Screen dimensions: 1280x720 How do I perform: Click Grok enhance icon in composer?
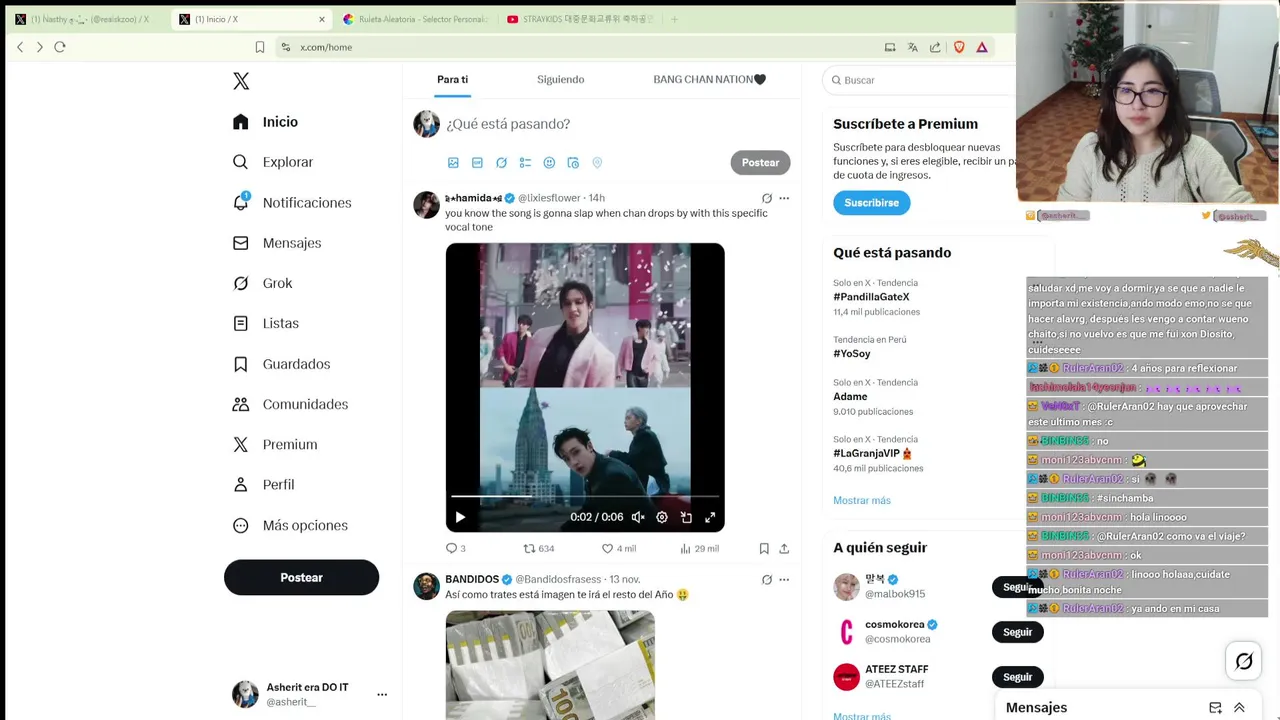click(x=501, y=163)
